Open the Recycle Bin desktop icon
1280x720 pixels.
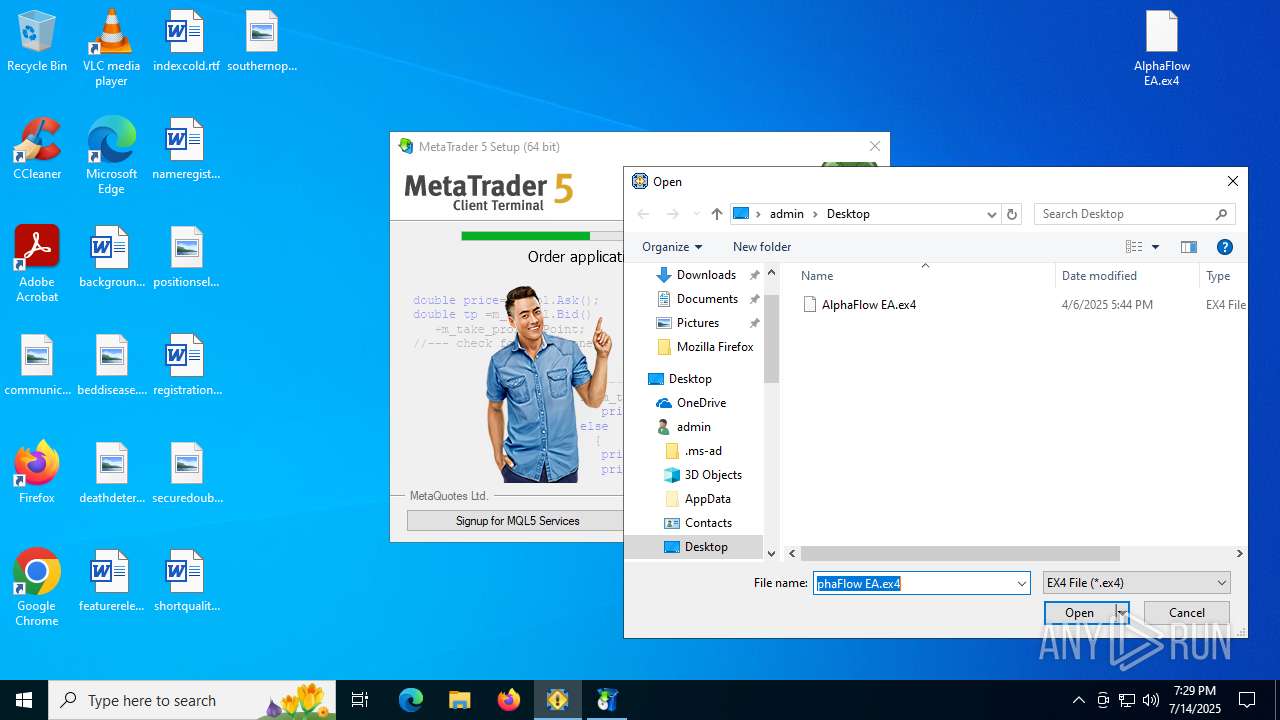(37, 41)
